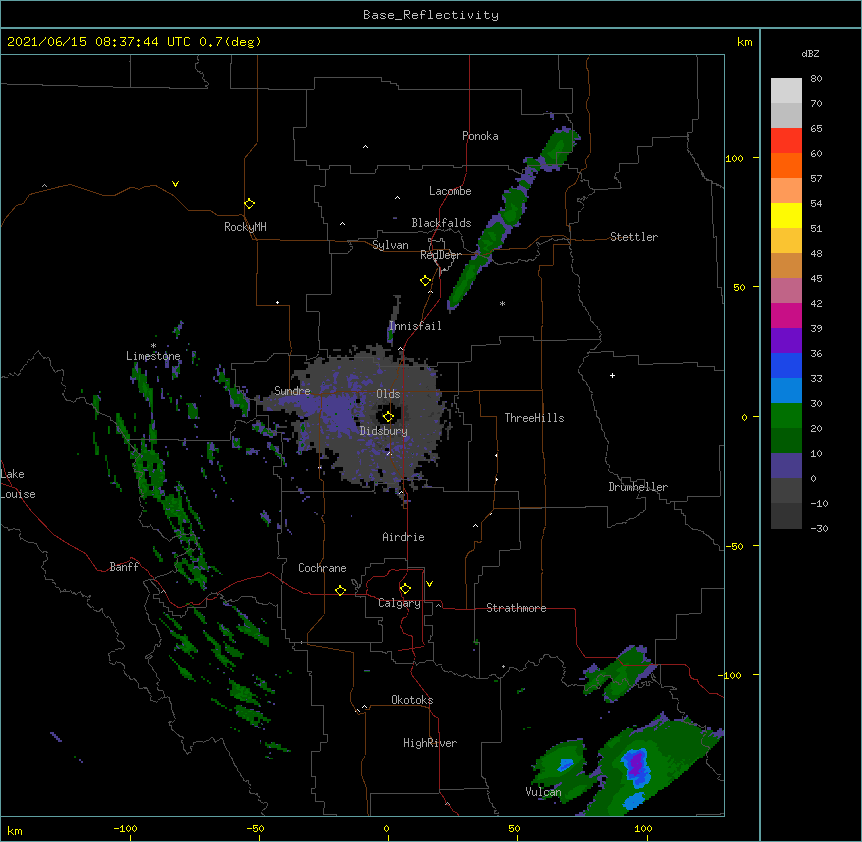
Task: Click the yellow v marker east of Calgary
Action: (x=429, y=584)
